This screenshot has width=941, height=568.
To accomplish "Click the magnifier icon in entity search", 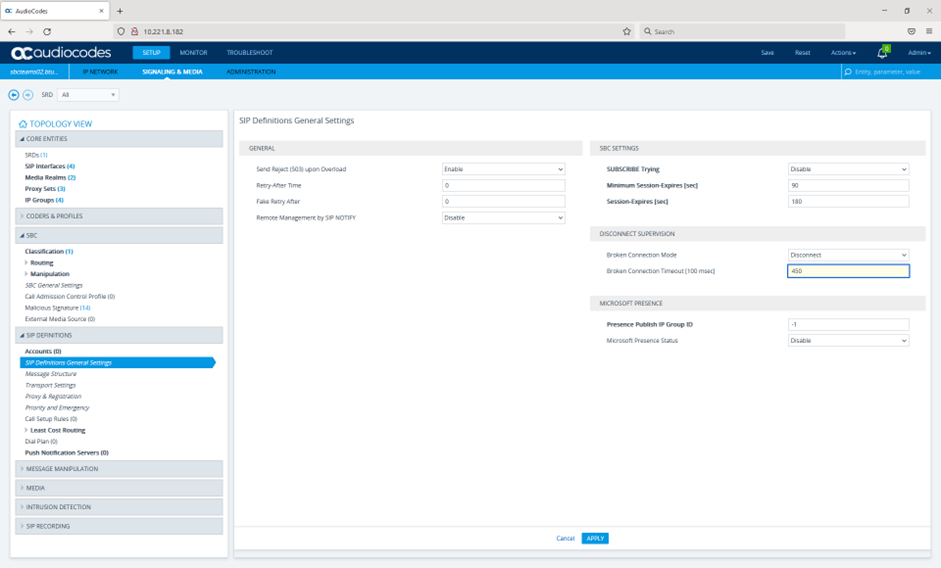I will [848, 71].
